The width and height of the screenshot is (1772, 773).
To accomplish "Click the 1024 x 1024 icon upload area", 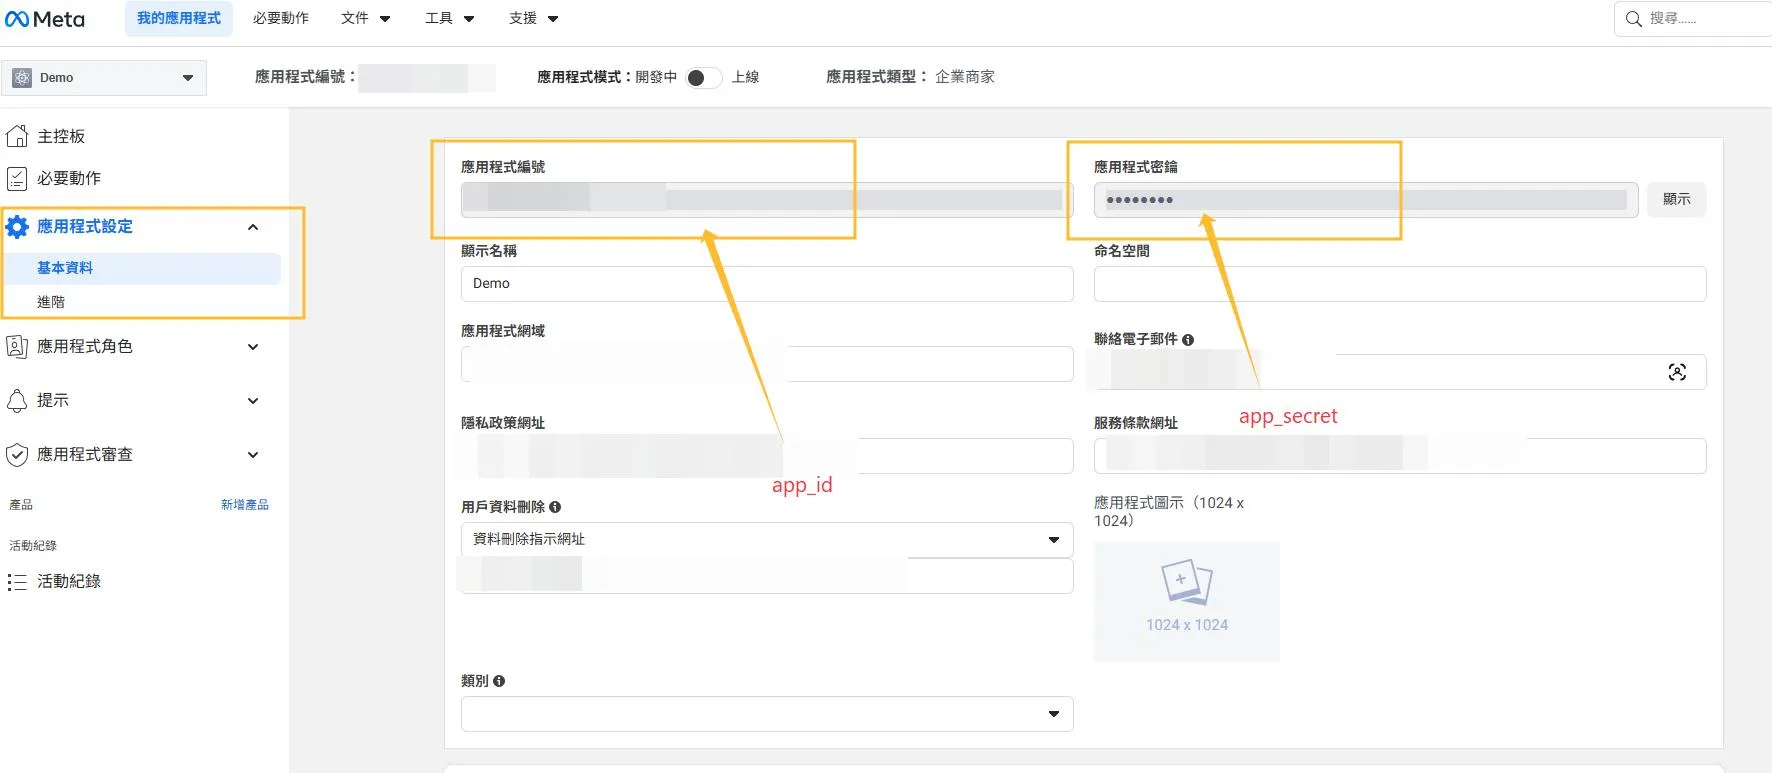I will coord(1187,602).
